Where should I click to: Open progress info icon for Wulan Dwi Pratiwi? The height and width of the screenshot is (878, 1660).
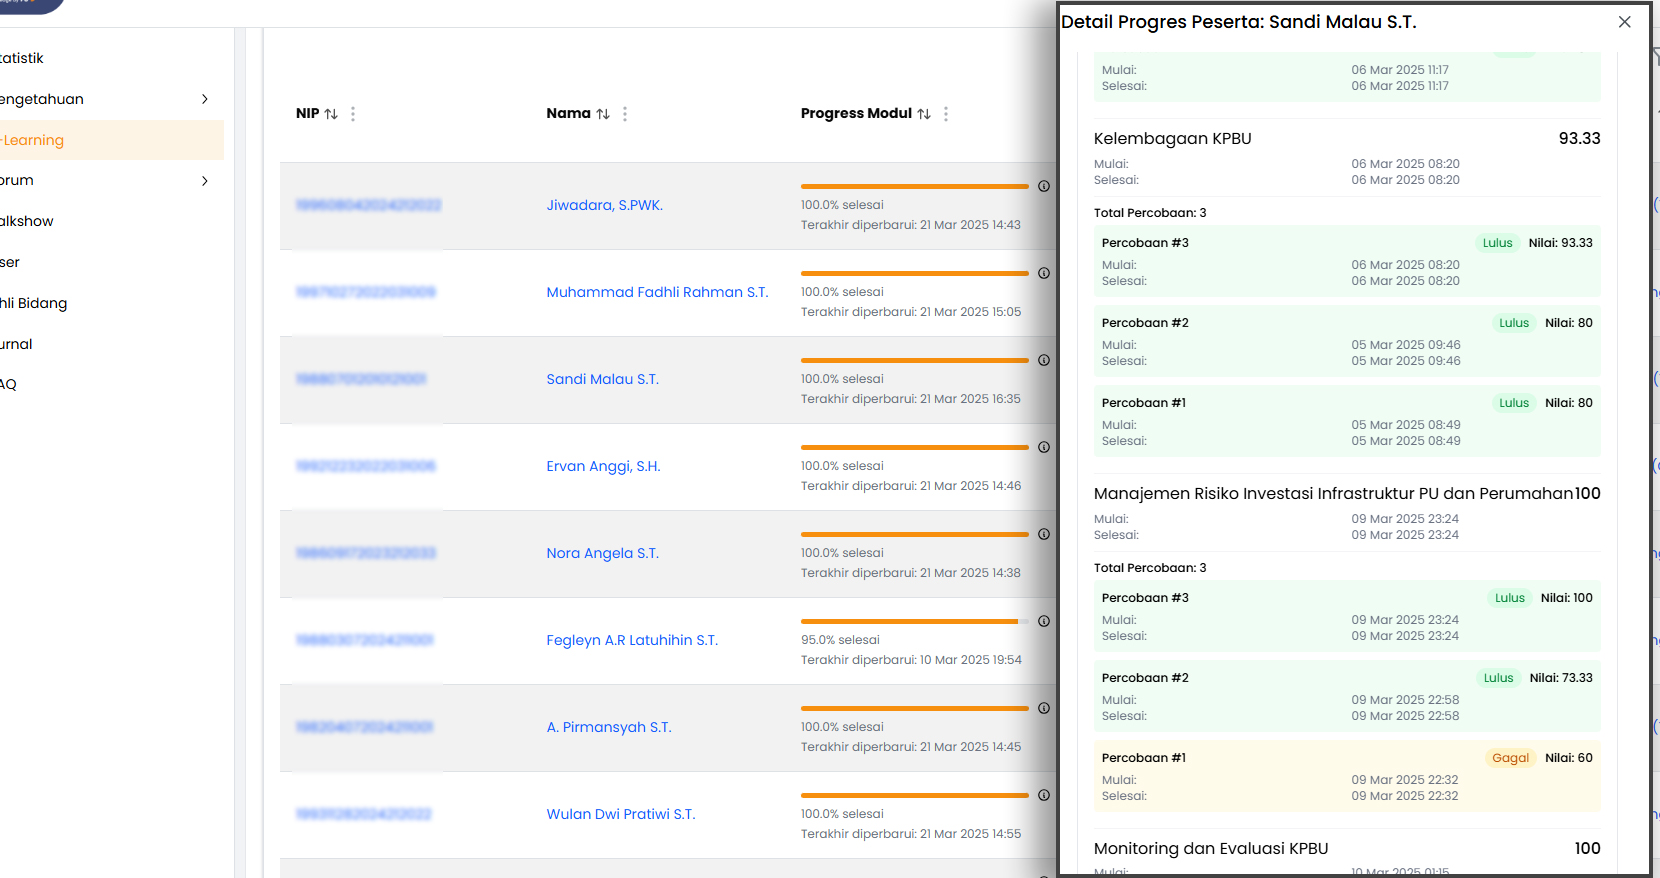pyautogui.click(x=1044, y=795)
